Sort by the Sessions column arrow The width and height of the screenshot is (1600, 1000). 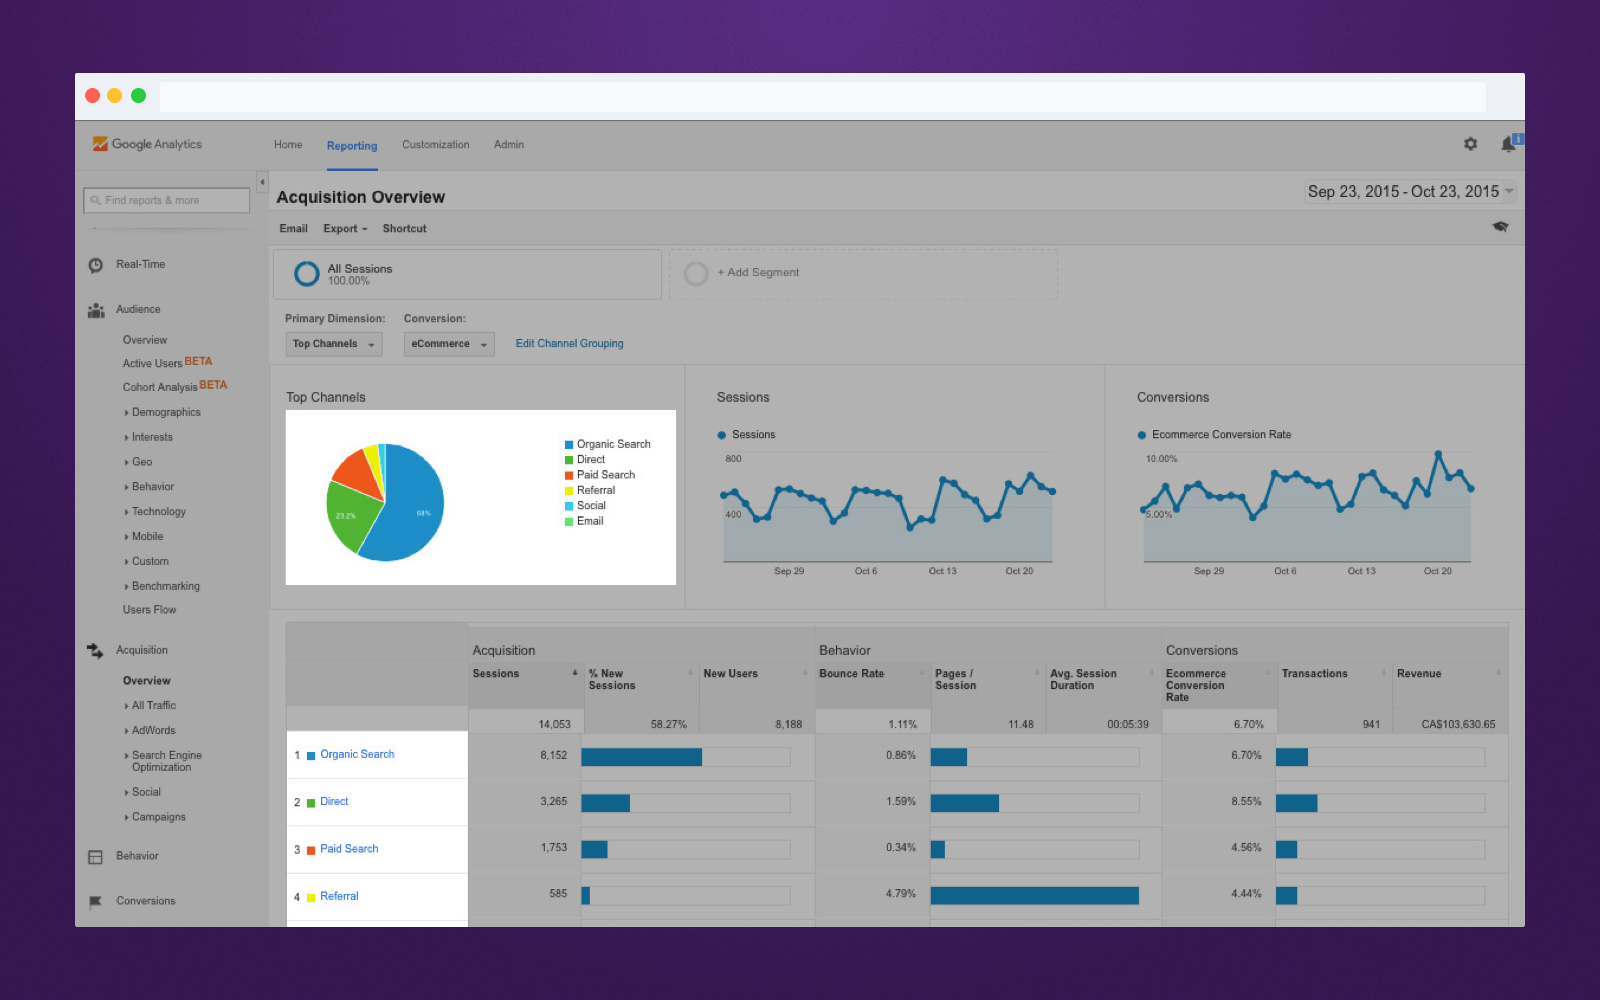pos(575,673)
